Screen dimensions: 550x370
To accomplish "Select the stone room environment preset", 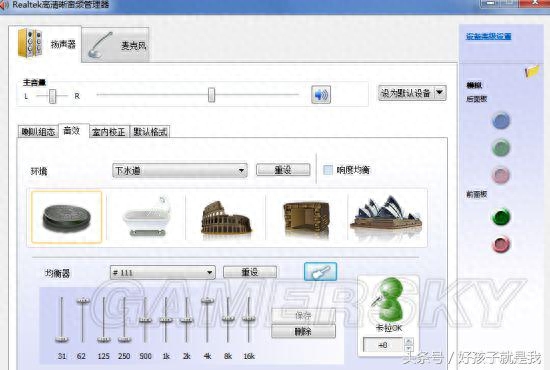I will click(x=306, y=217).
